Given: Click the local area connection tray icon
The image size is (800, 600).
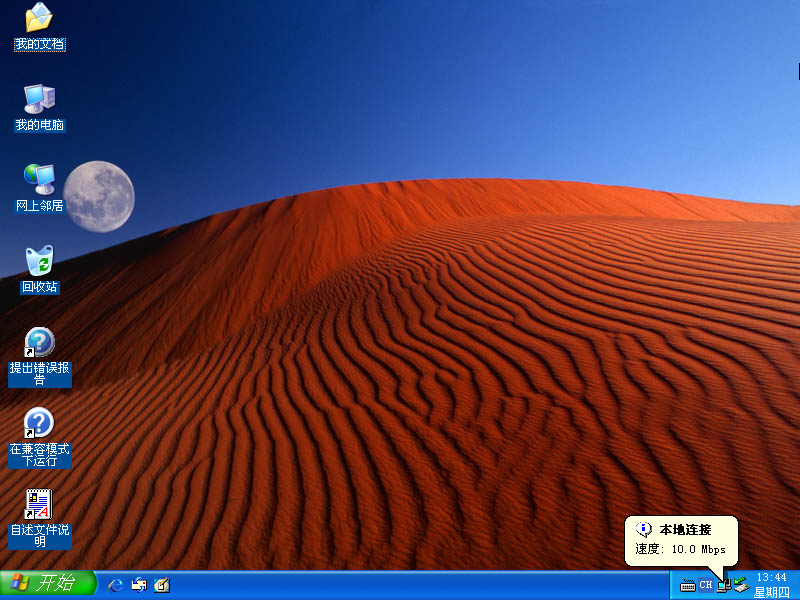Looking at the screenshot, I should [x=723, y=586].
